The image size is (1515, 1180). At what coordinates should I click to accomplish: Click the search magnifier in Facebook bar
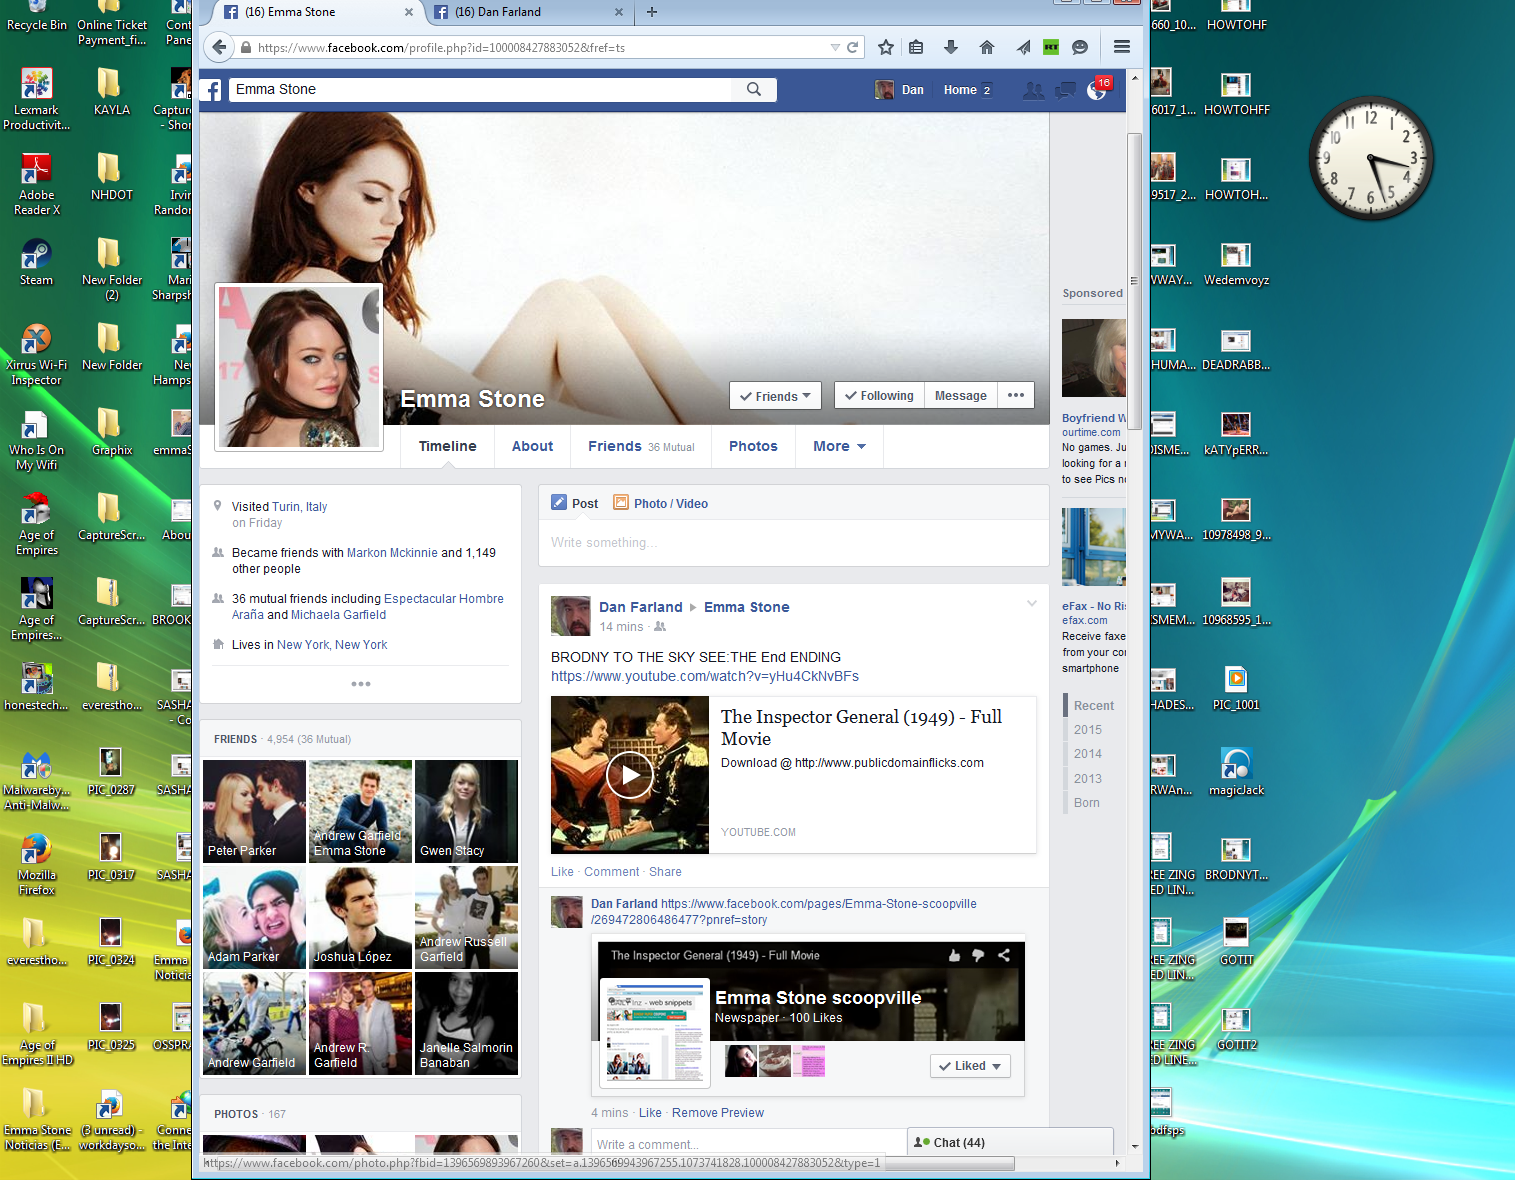point(754,89)
